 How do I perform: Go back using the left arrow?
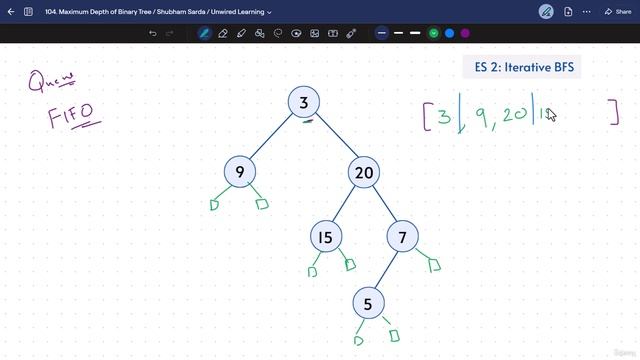[x=11, y=12]
